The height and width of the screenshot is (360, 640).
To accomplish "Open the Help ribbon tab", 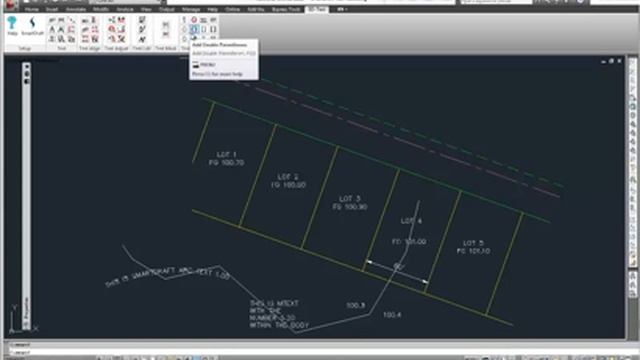I will pos(212,9).
